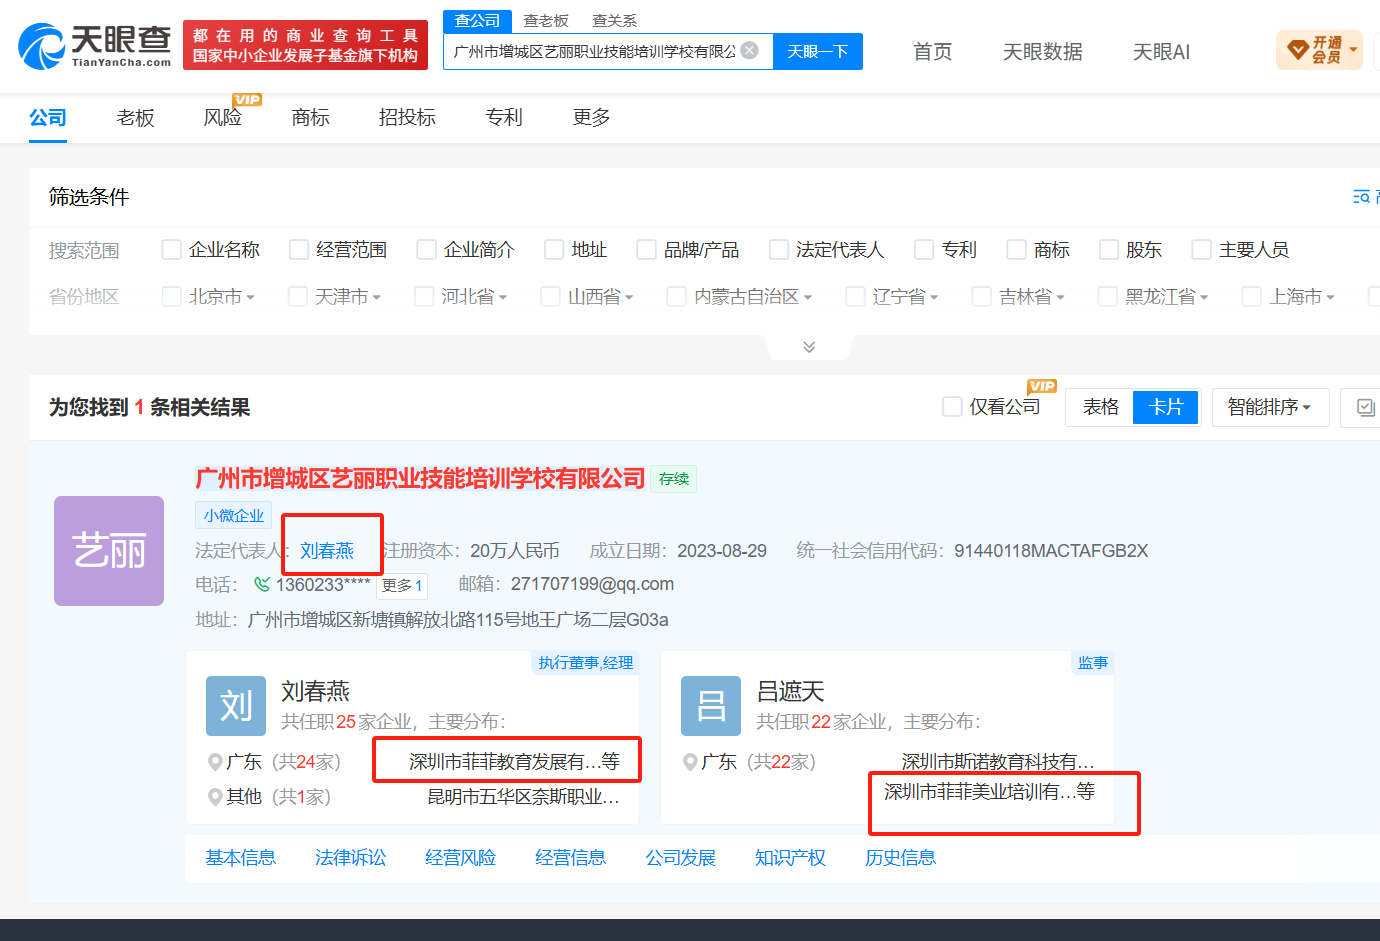This screenshot has width=1380, height=941.
Task: Call via the green phone icon
Action: (x=262, y=584)
